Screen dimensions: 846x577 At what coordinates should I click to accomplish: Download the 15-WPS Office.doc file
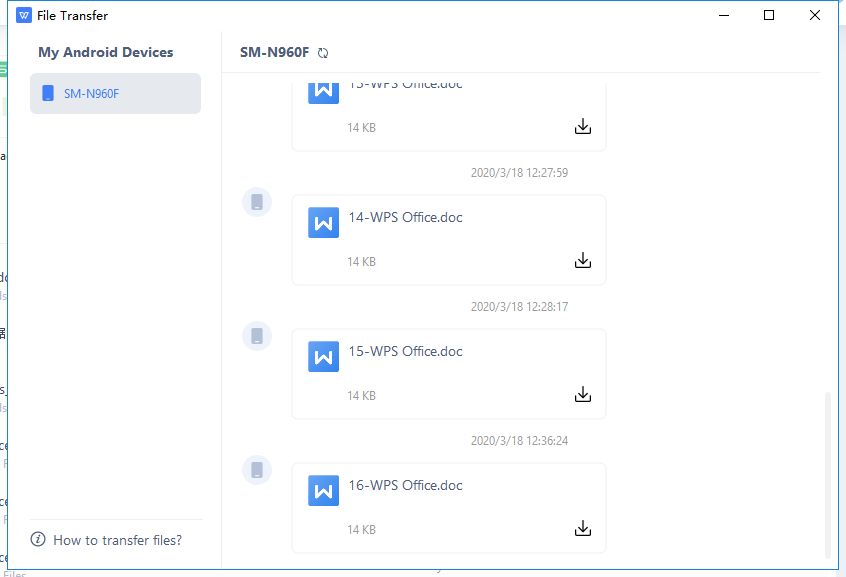[583, 395]
